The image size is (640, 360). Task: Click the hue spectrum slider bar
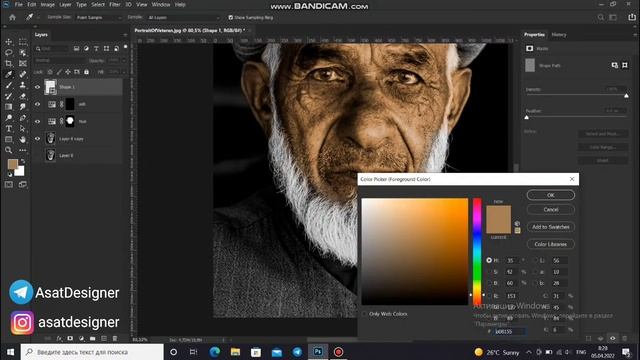[477, 251]
